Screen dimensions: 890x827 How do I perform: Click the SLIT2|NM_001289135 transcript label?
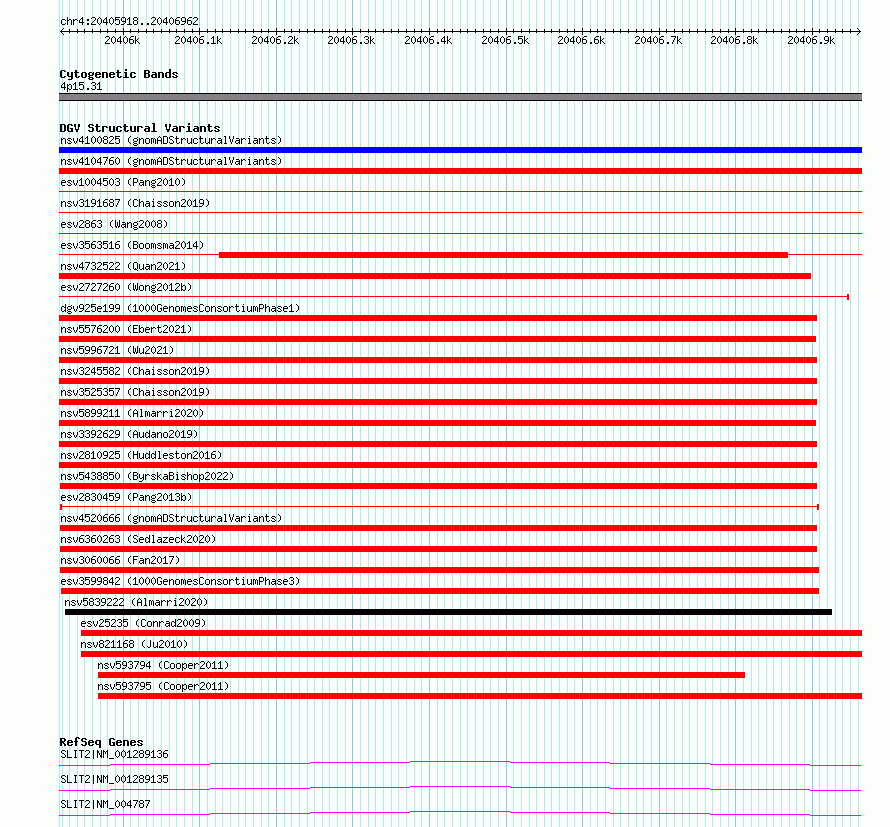pyautogui.click(x=114, y=779)
